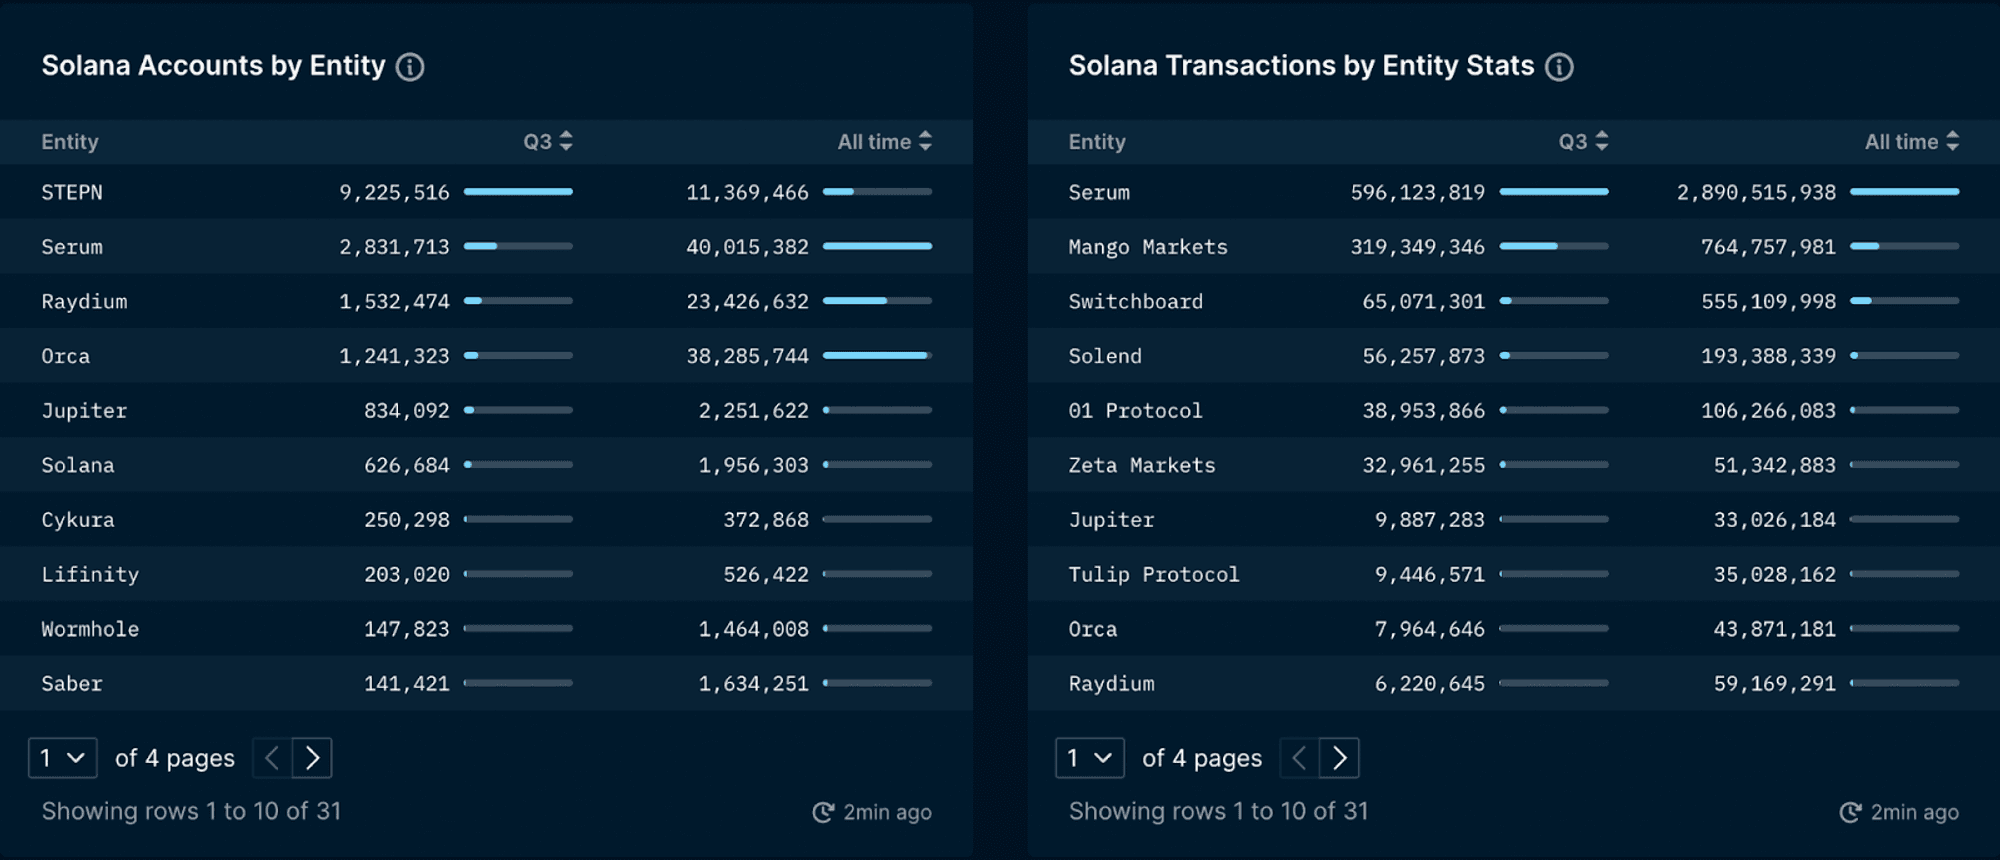Click Saber Q3 value 141,421
Viewport: 2000px width, 860px height.
(406, 684)
